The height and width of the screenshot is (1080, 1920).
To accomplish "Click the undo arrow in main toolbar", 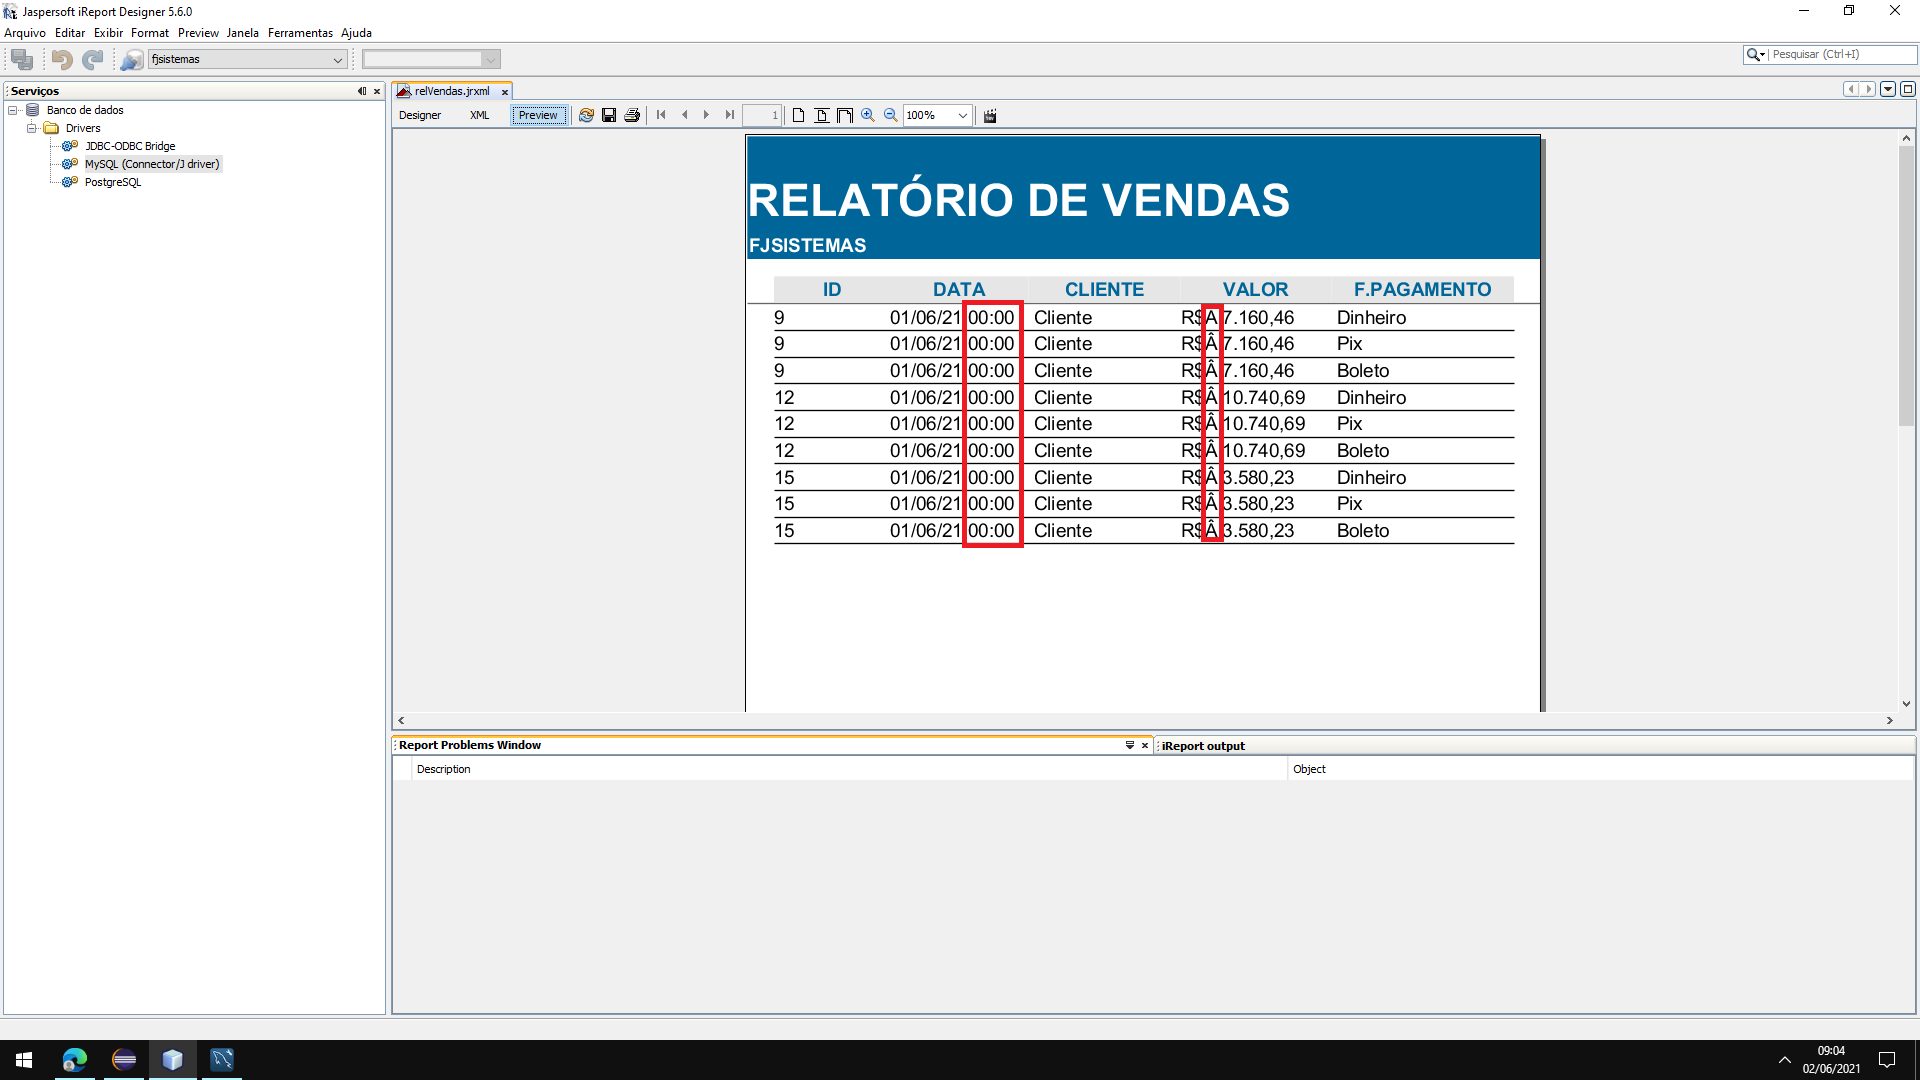I will [62, 60].
